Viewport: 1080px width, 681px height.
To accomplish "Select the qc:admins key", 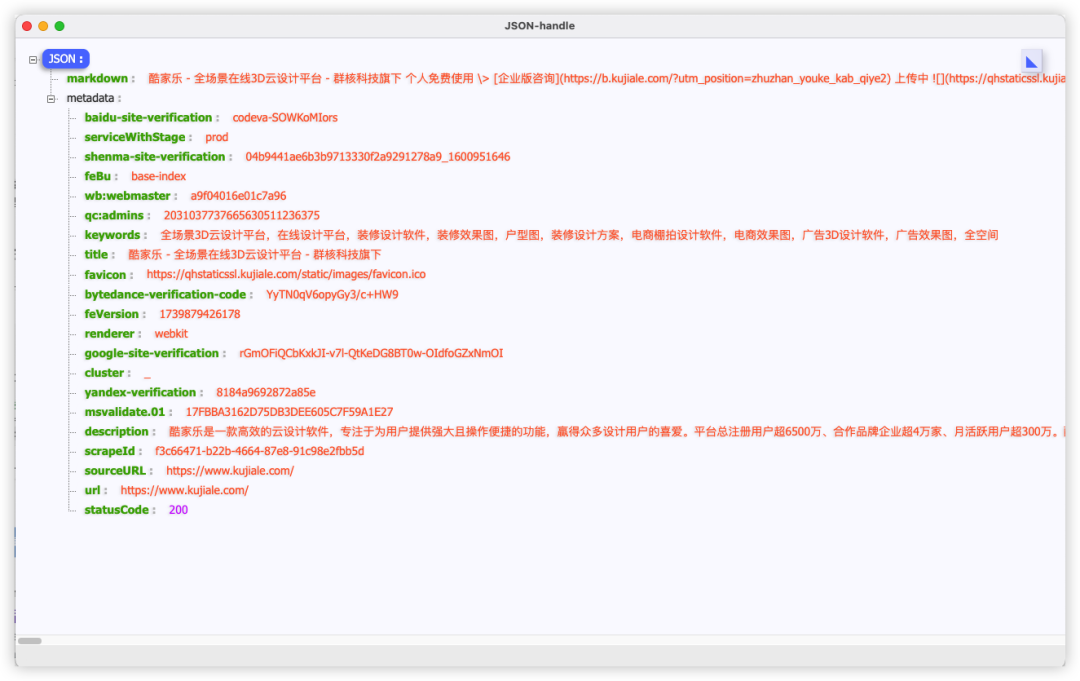I will click(114, 216).
